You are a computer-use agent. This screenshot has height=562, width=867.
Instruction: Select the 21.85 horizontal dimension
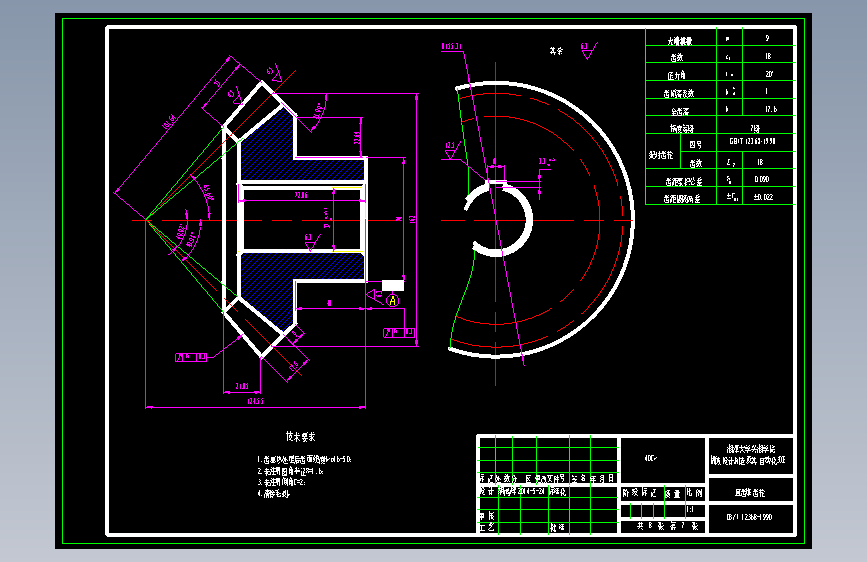pyautogui.click(x=242, y=386)
